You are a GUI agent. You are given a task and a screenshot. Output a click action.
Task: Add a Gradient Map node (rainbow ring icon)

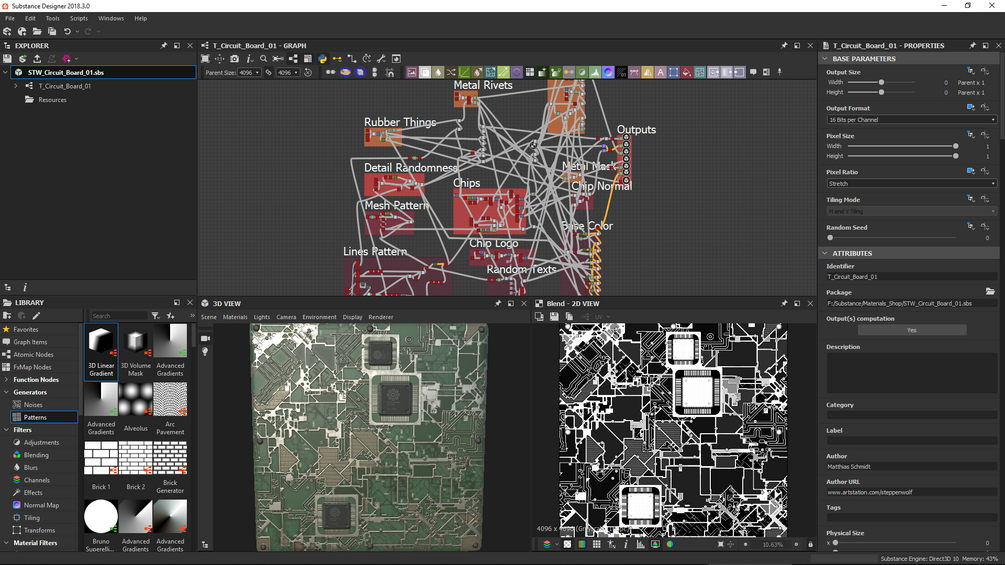(608, 72)
